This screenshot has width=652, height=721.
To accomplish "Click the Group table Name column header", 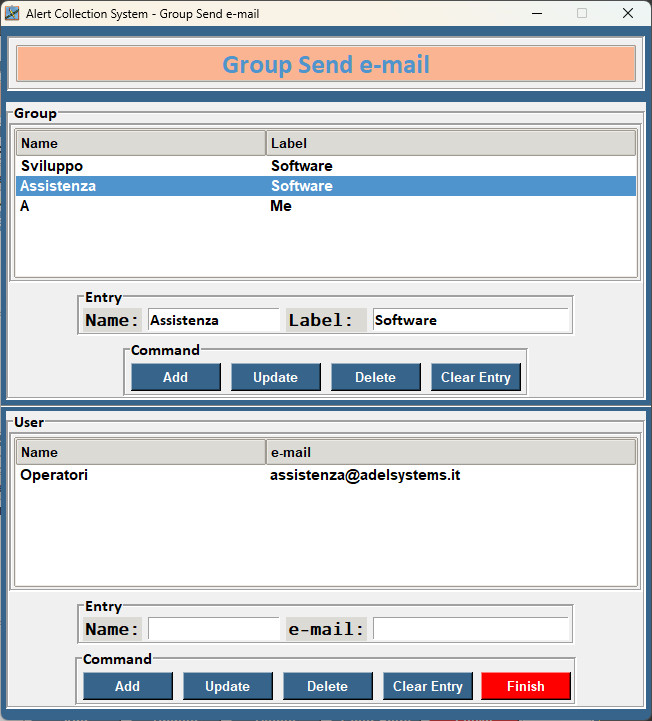I will coord(141,143).
